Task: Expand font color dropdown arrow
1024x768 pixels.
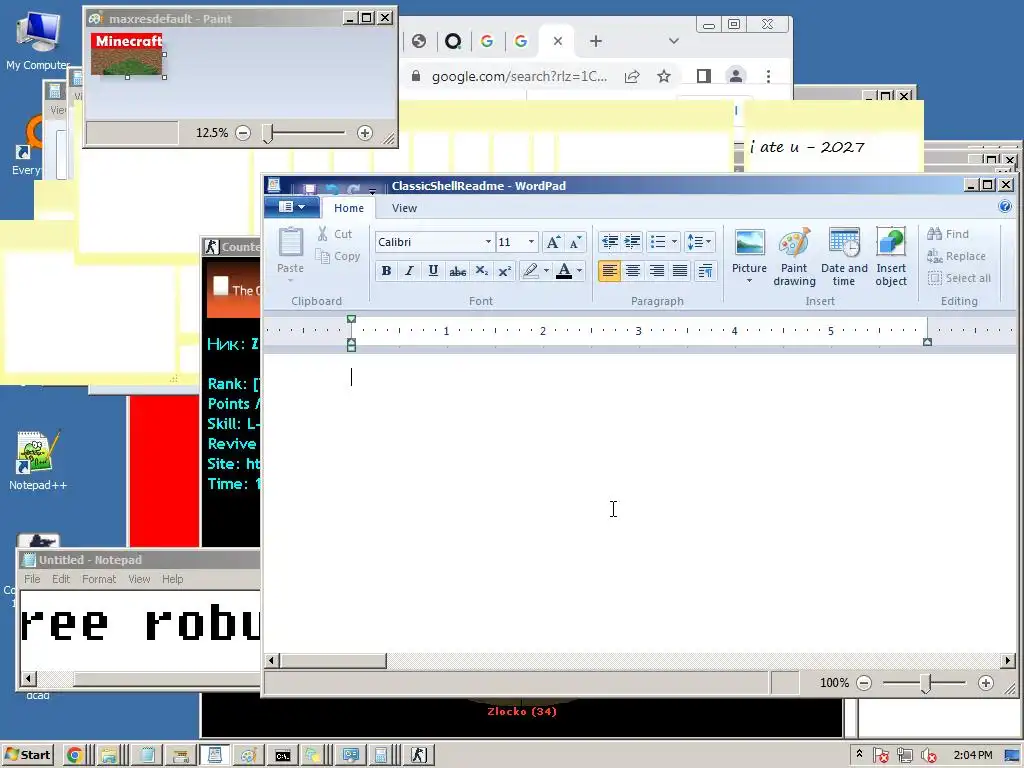Action: click(x=579, y=271)
